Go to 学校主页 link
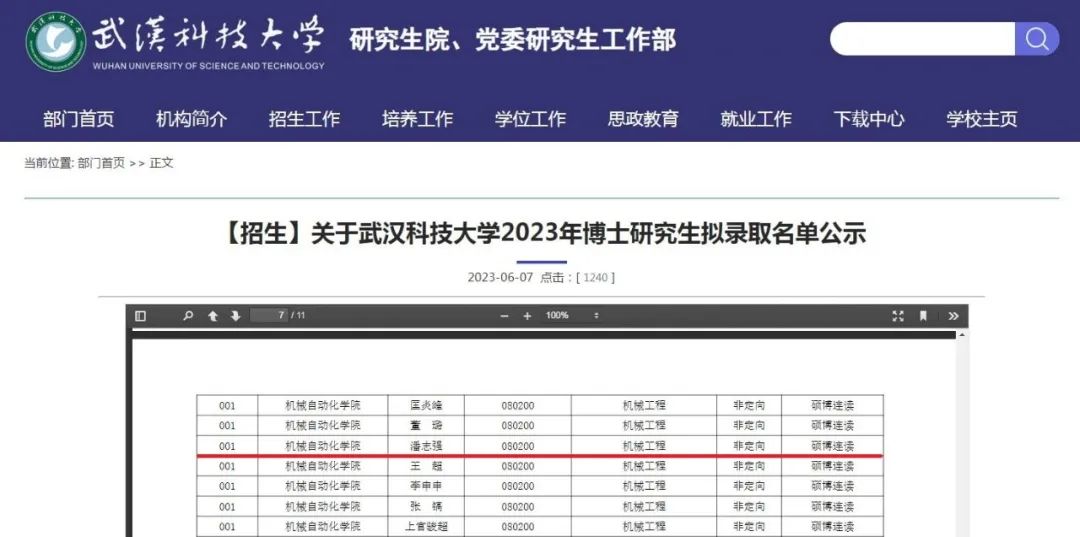This screenshot has height=537, width=1080. pyautogui.click(x=982, y=119)
